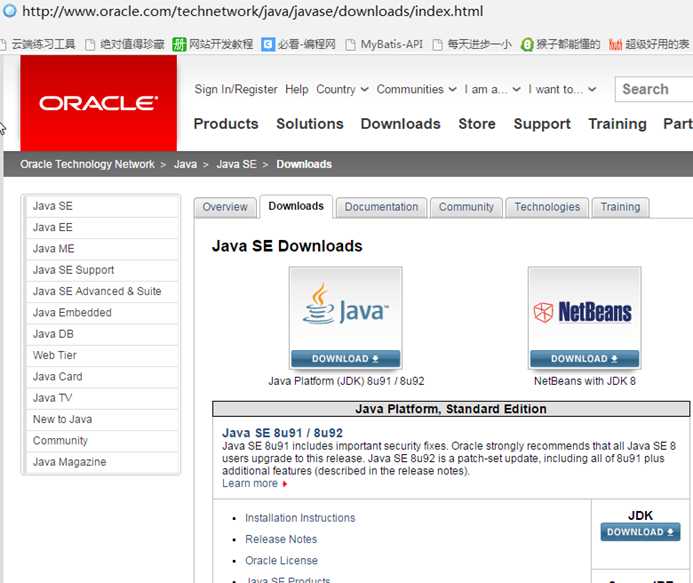Open Java Magazine sidebar link
Image resolution: width=693 pixels, height=583 pixels.
point(102,462)
